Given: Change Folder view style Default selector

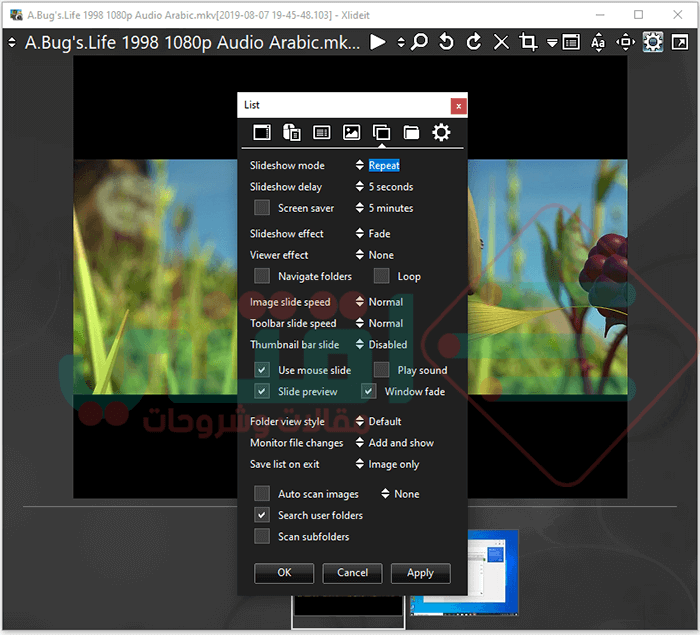Looking at the screenshot, I should 359,421.
